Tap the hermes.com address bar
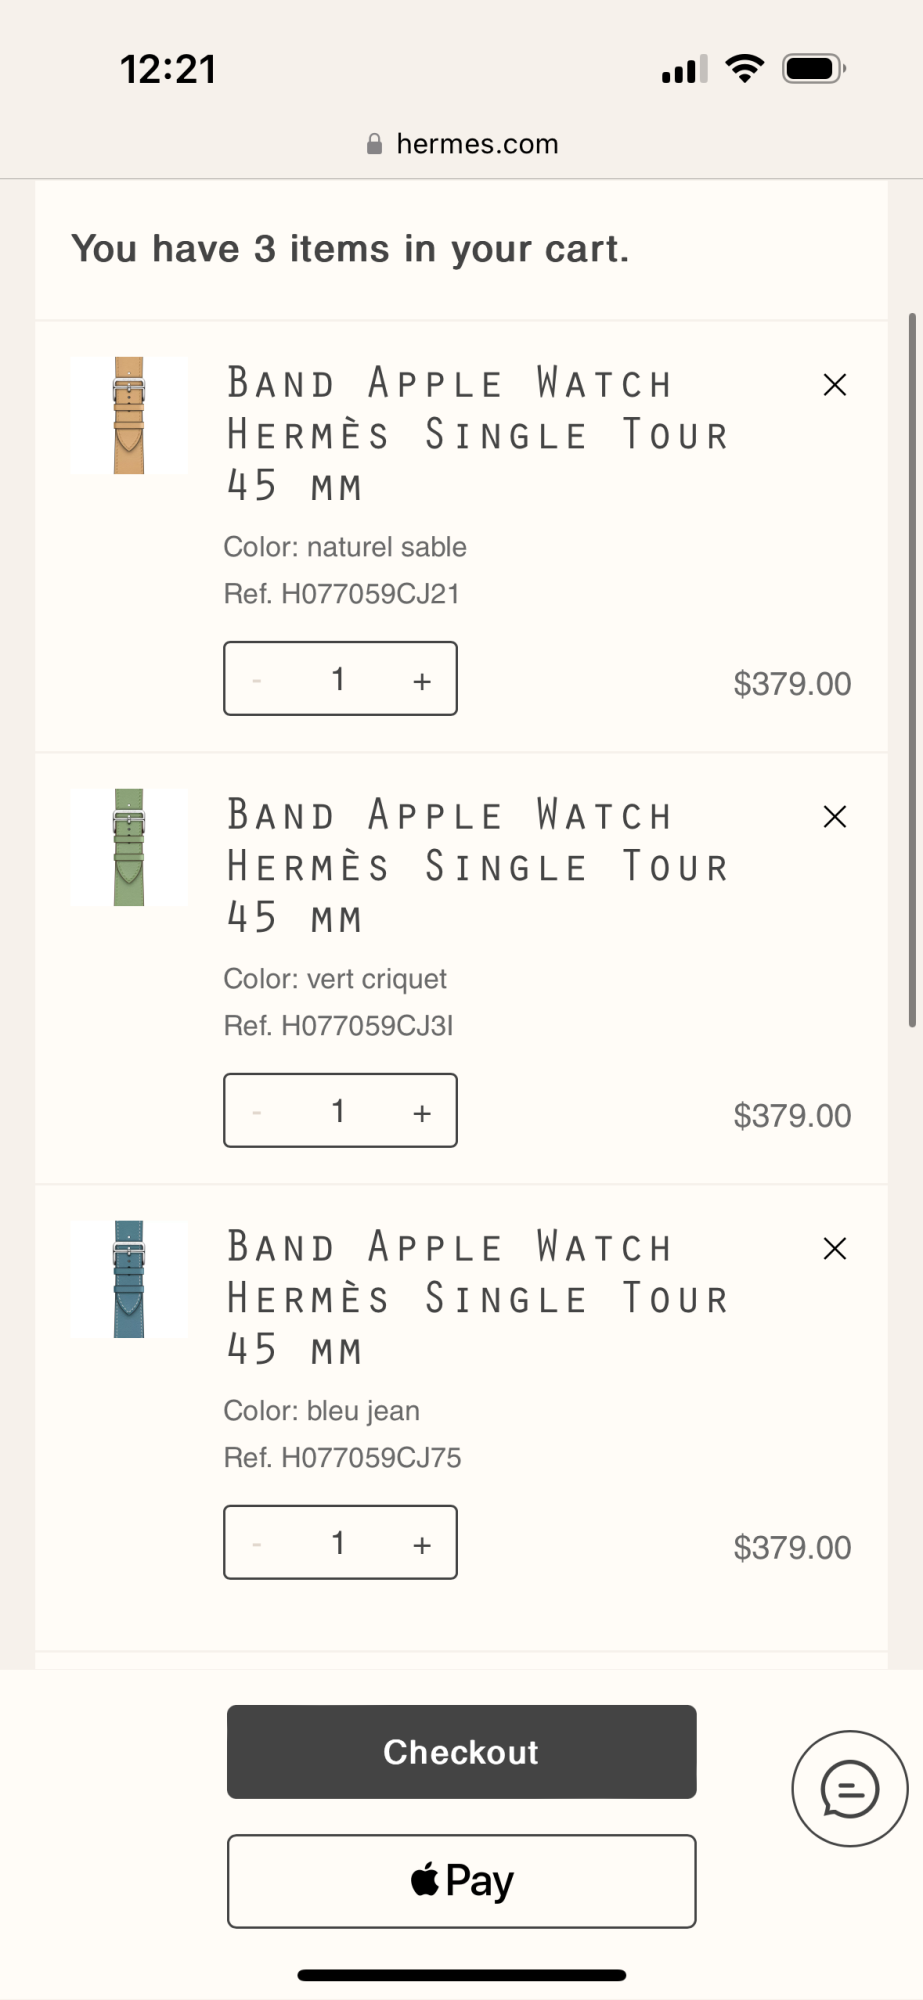The height and width of the screenshot is (2000, 923). (x=477, y=144)
